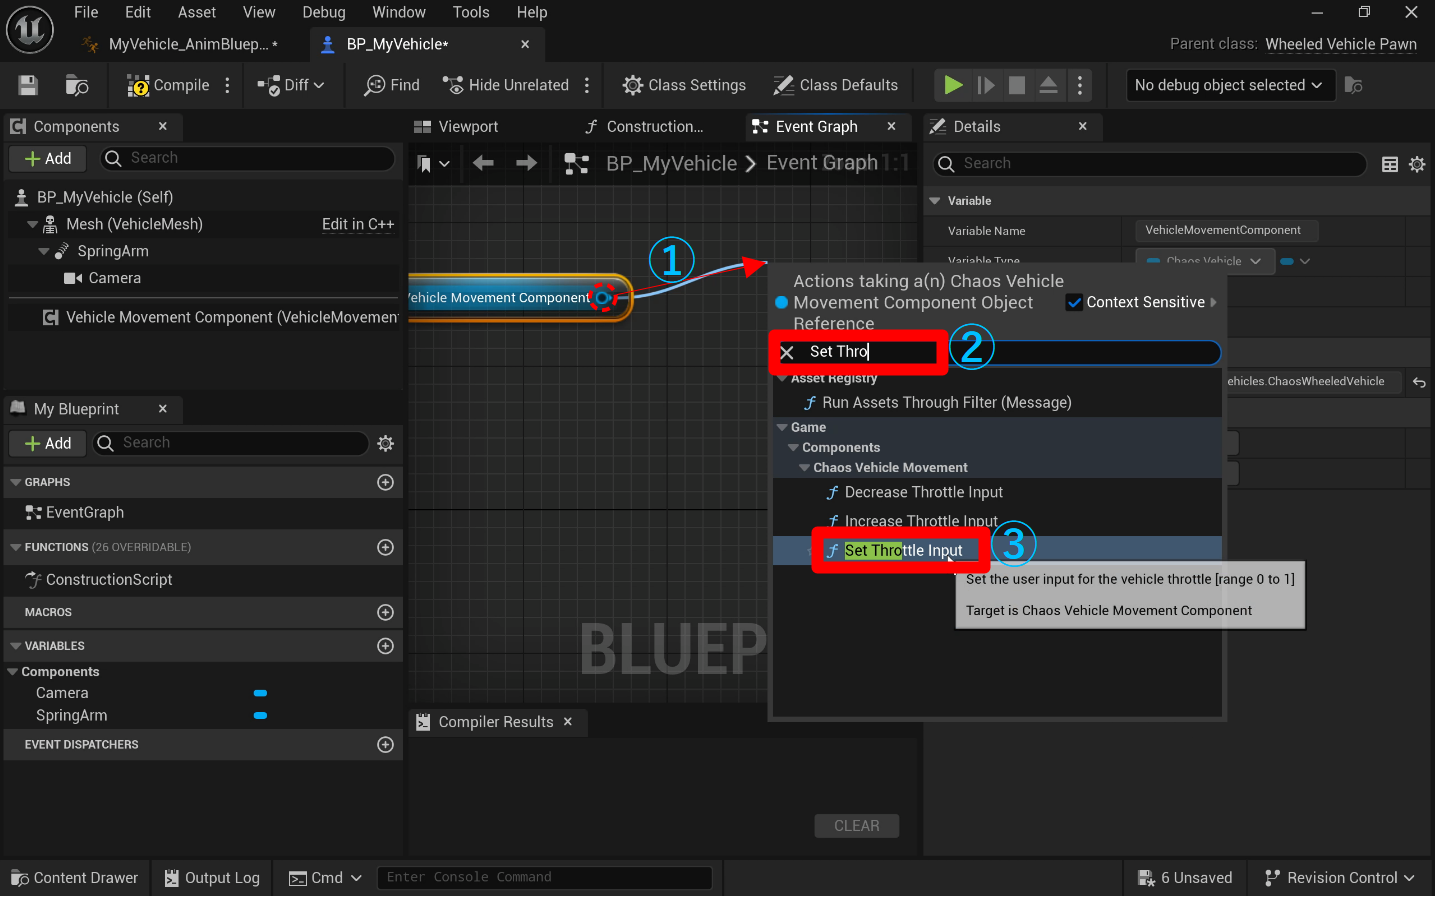Compile the blueprint

[168, 85]
